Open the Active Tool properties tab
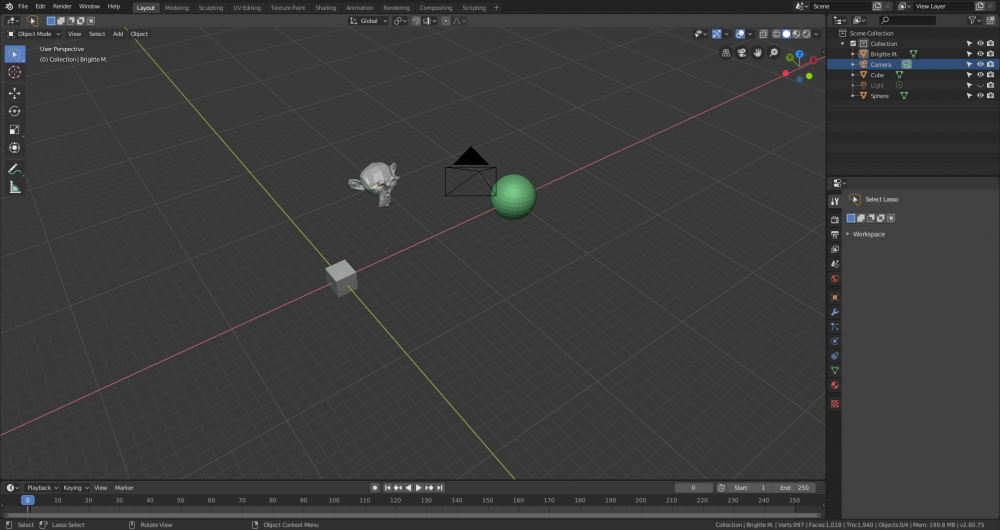 [835, 201]
